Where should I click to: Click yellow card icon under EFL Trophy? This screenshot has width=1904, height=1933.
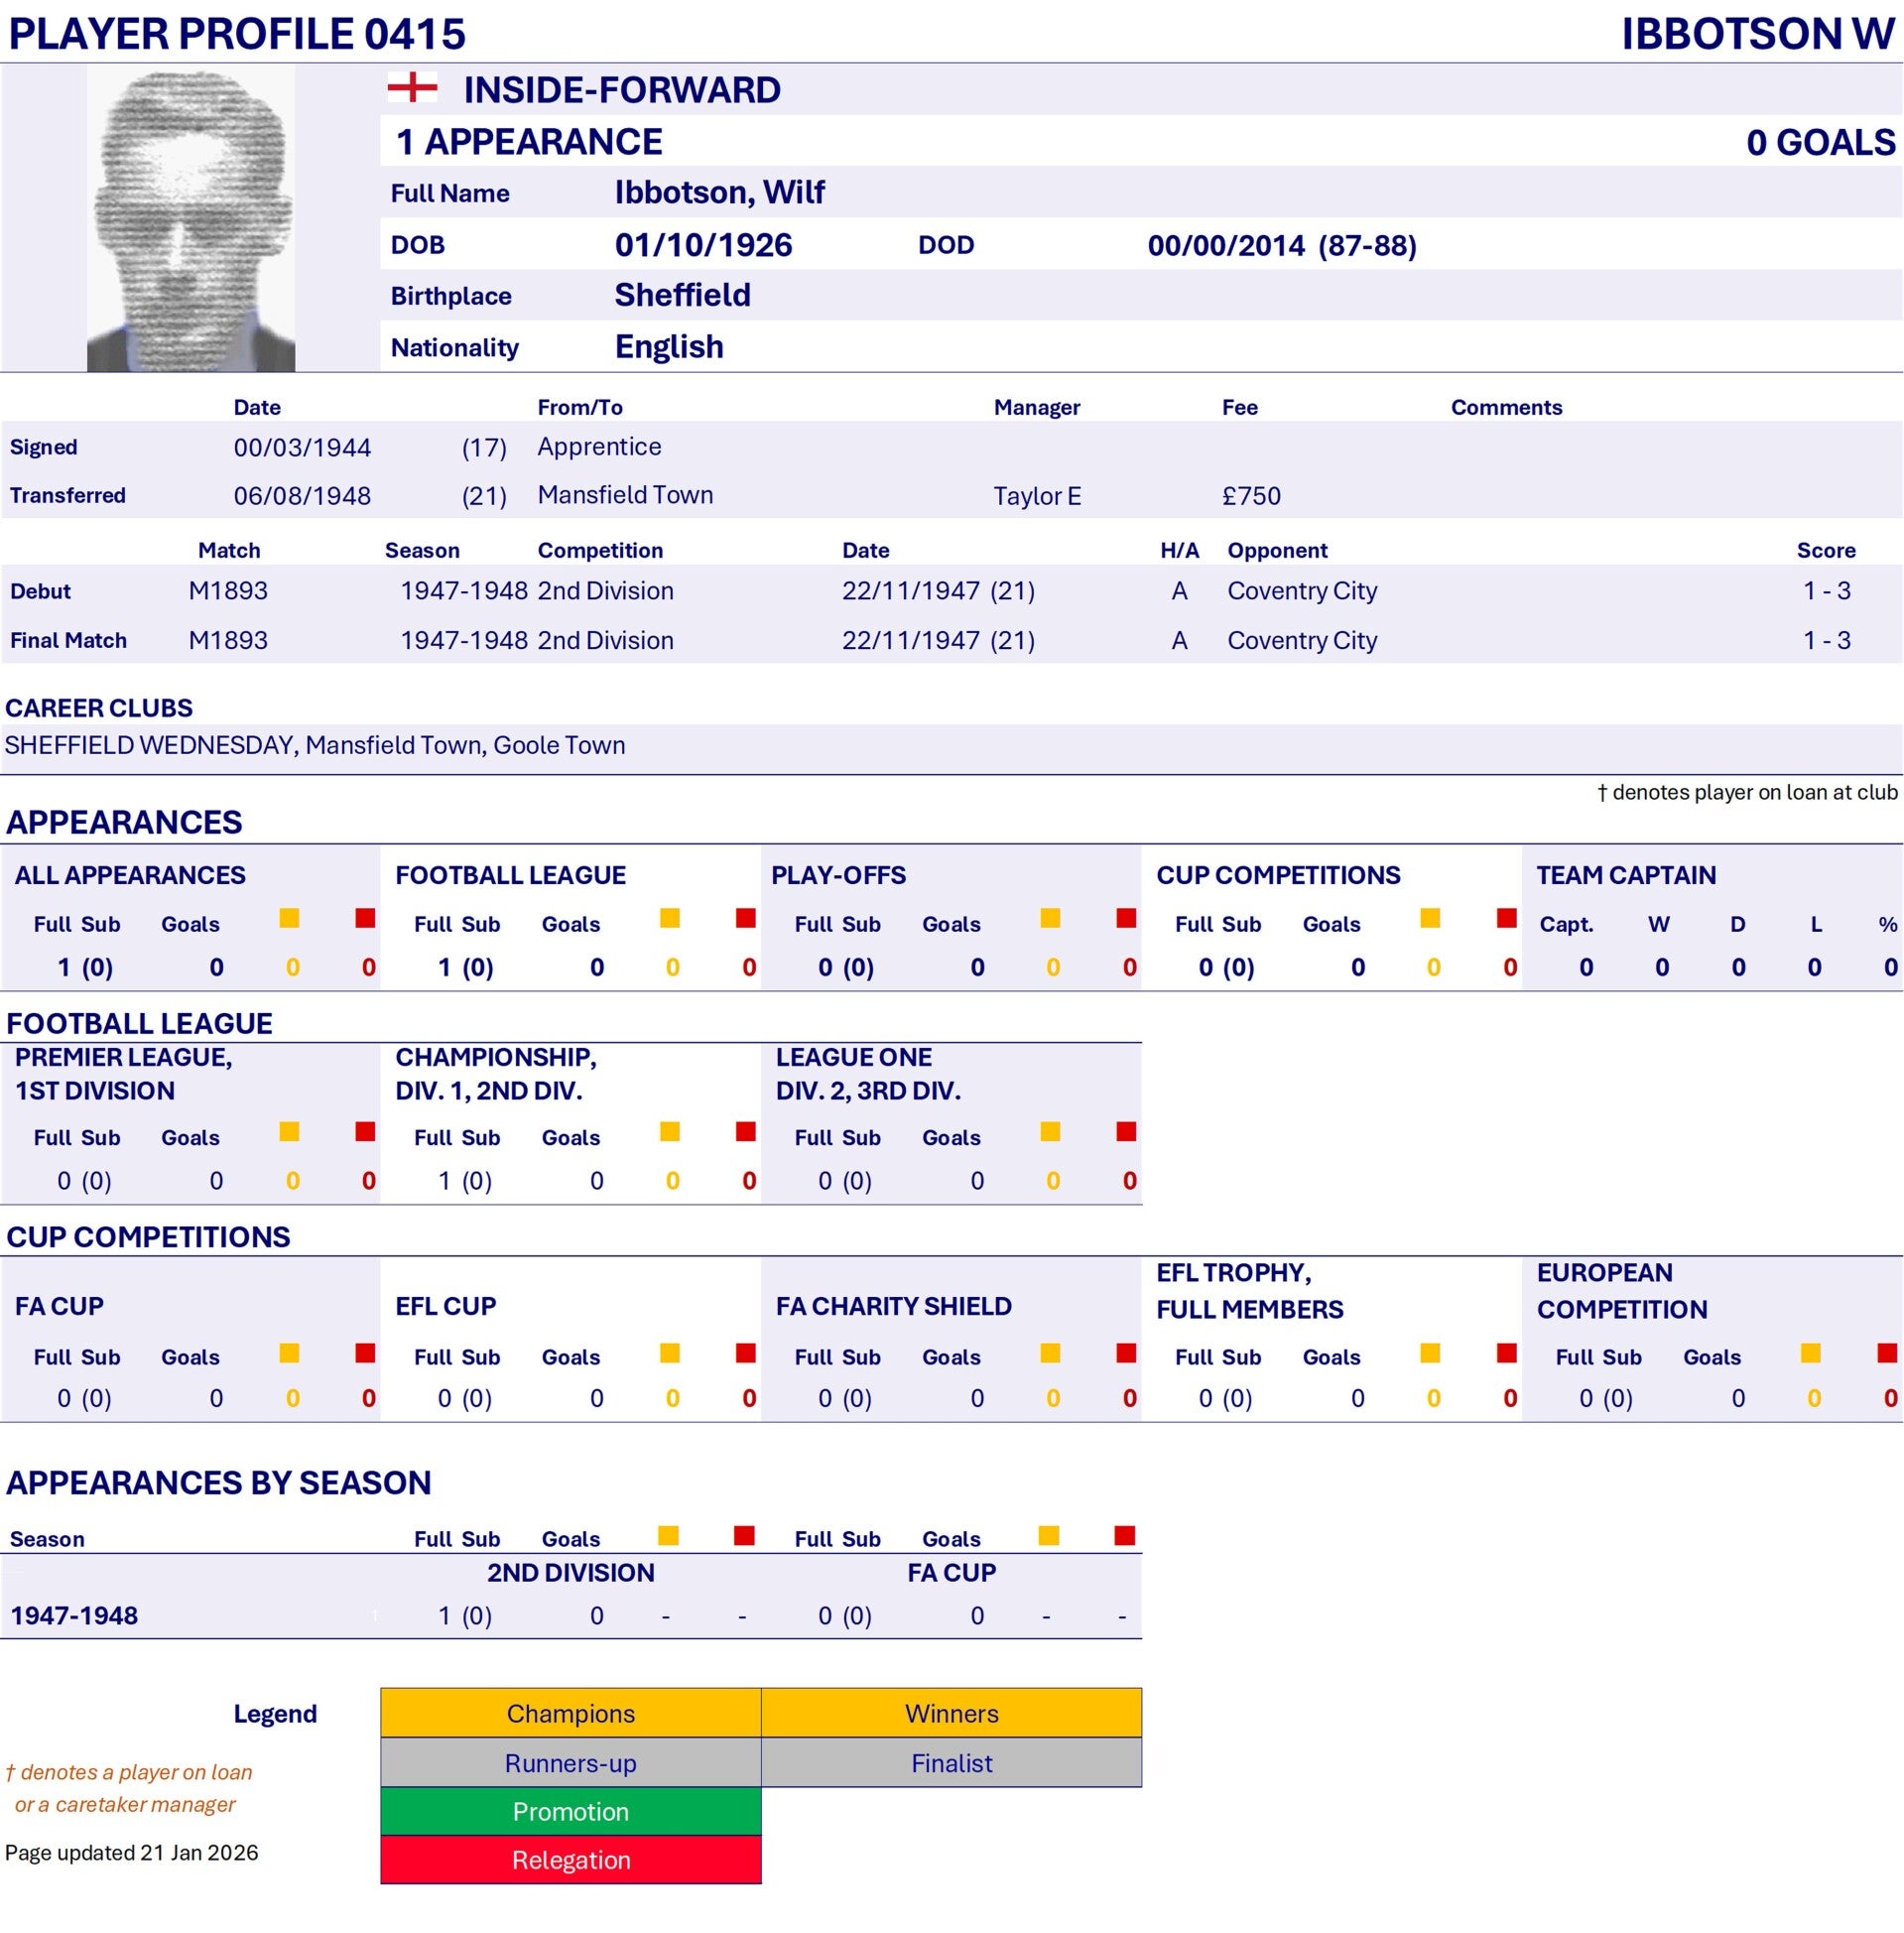(1430, 1353)
